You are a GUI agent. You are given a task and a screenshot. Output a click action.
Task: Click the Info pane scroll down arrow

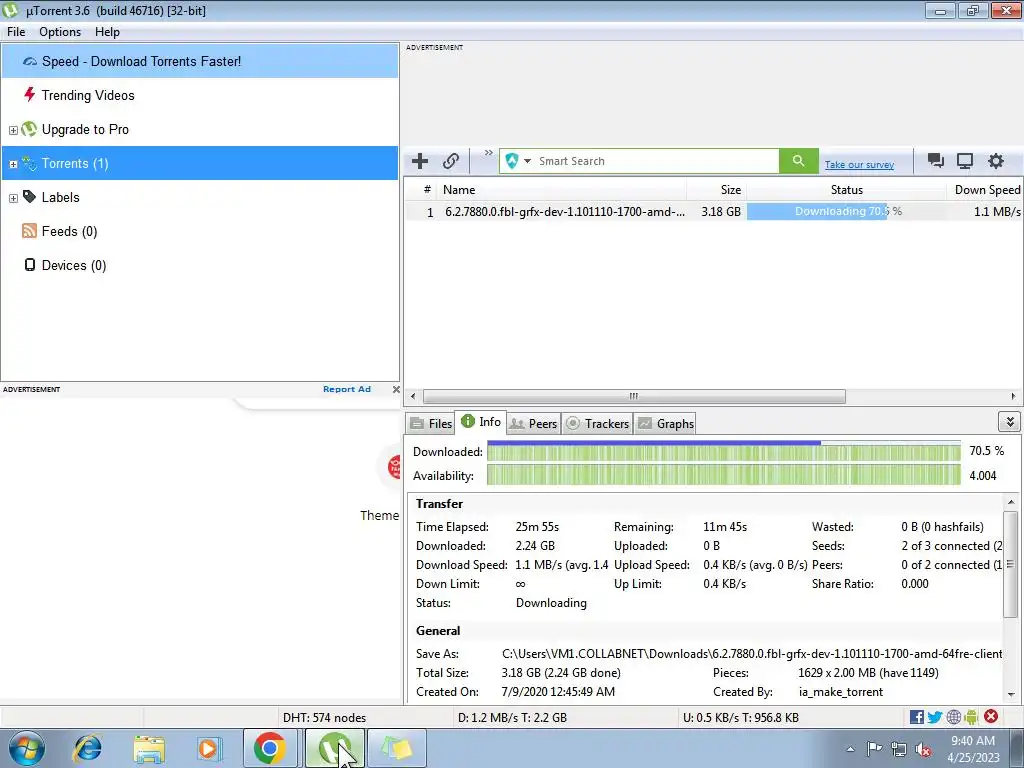coord(1011,694)
